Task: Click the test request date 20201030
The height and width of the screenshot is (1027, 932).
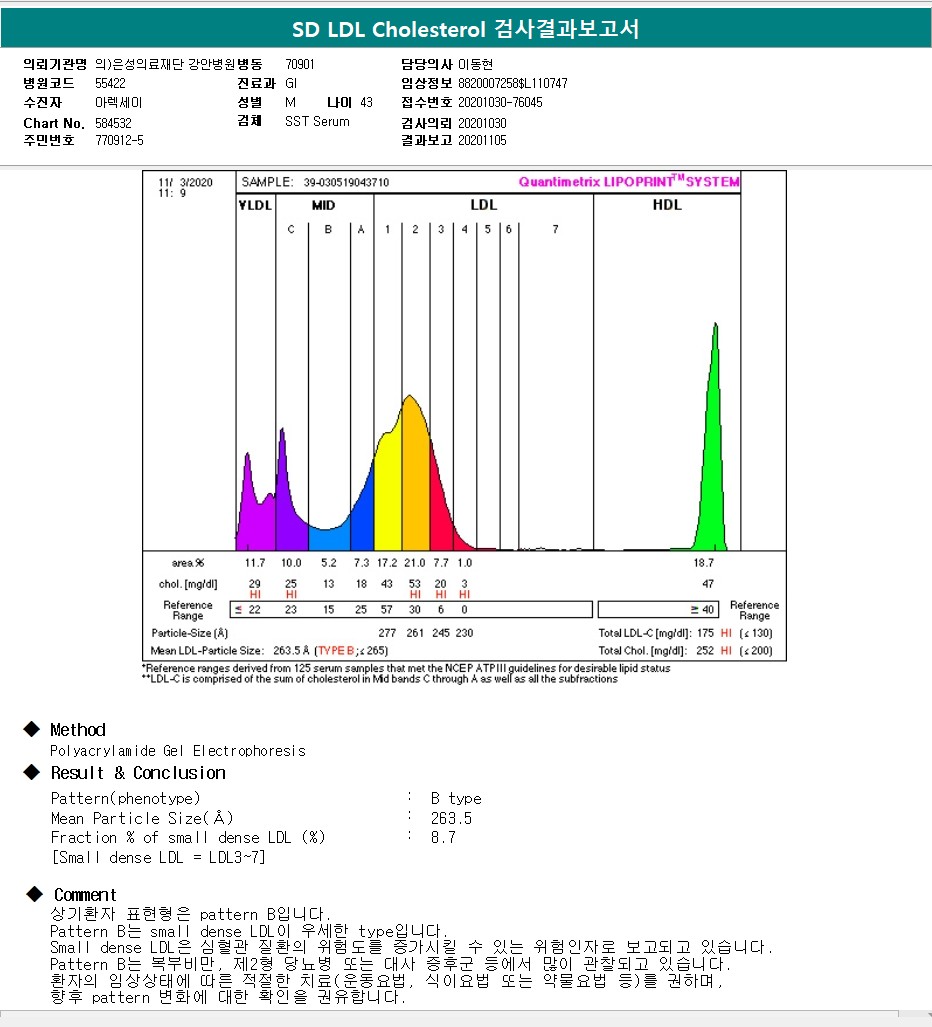Action: (482, 123)
